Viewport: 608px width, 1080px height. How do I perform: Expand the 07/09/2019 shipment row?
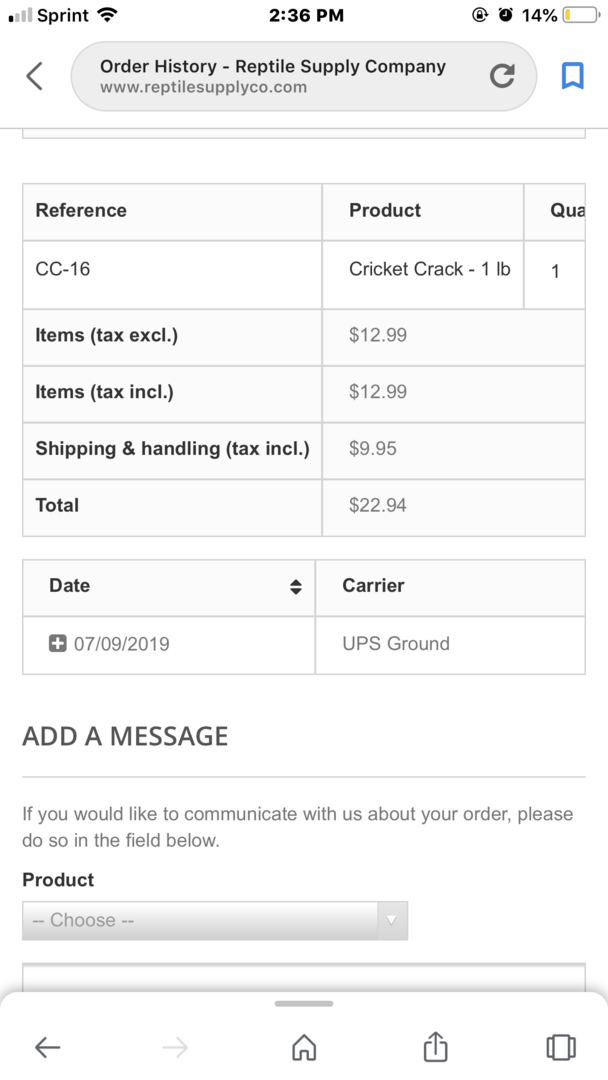click(x=58, y=643)
